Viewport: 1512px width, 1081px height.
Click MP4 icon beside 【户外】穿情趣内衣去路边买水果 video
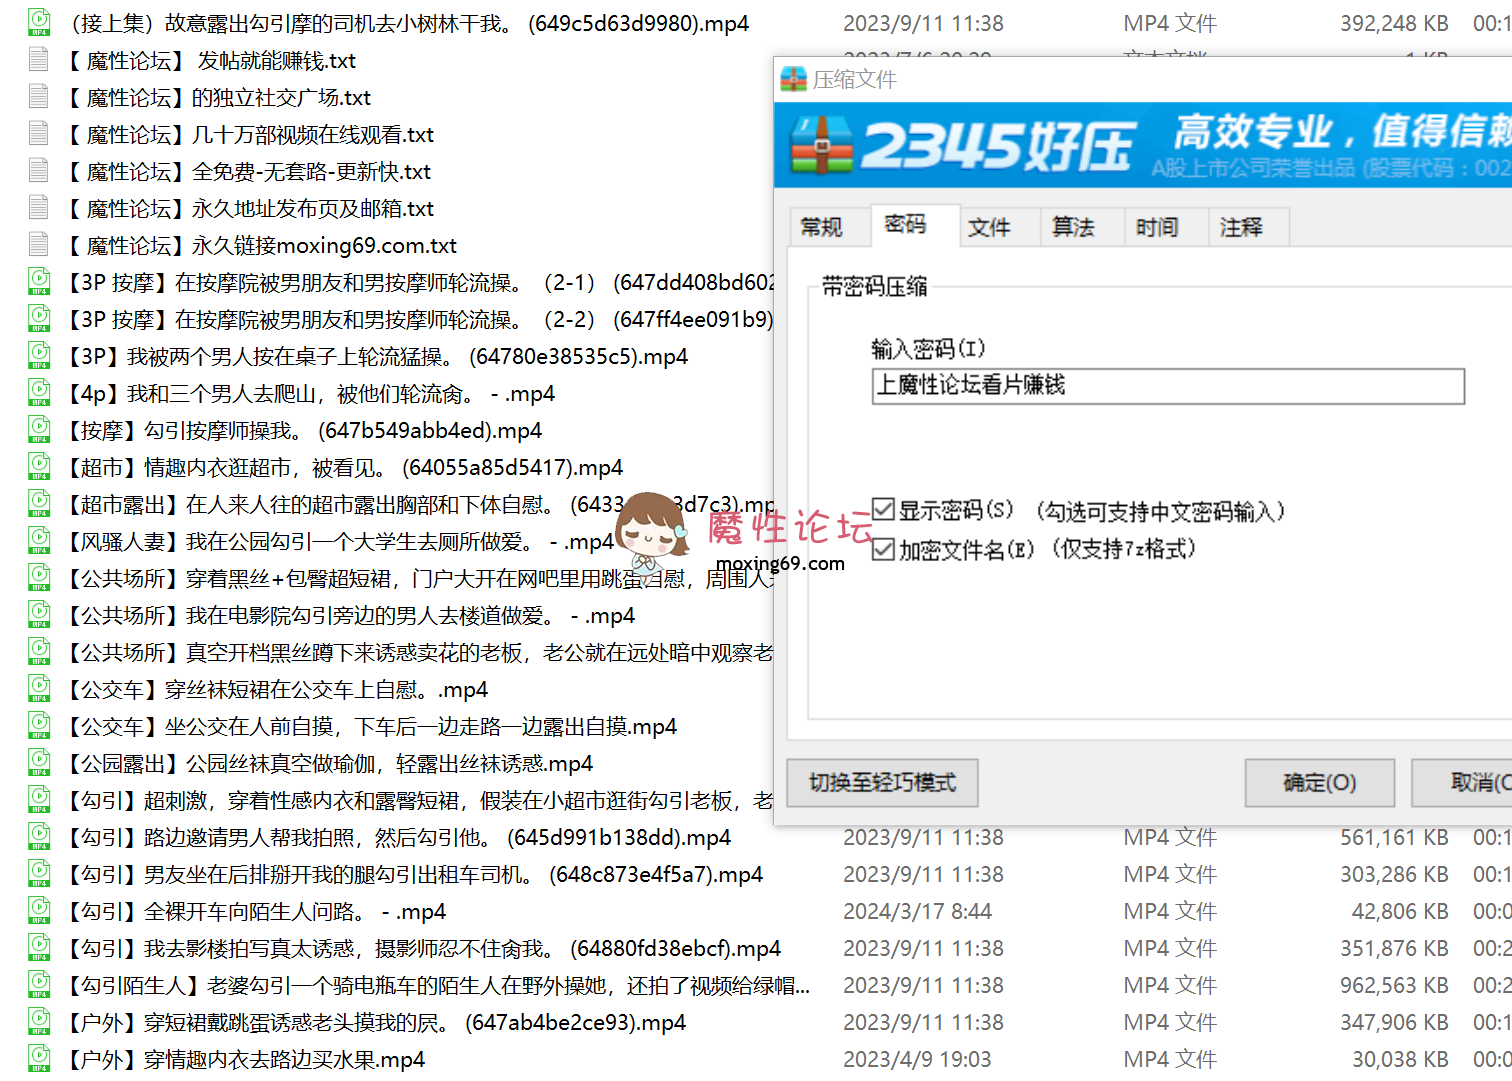[x=38, y=1057]
